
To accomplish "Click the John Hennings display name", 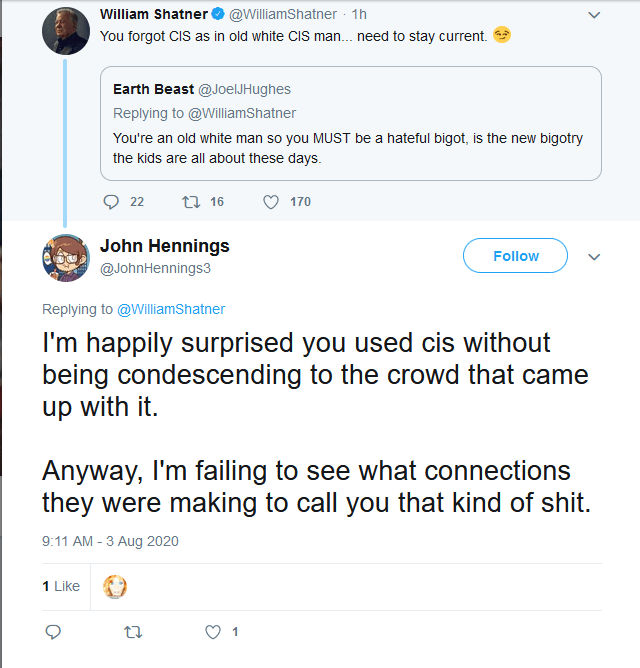I will tap(165, 246).
